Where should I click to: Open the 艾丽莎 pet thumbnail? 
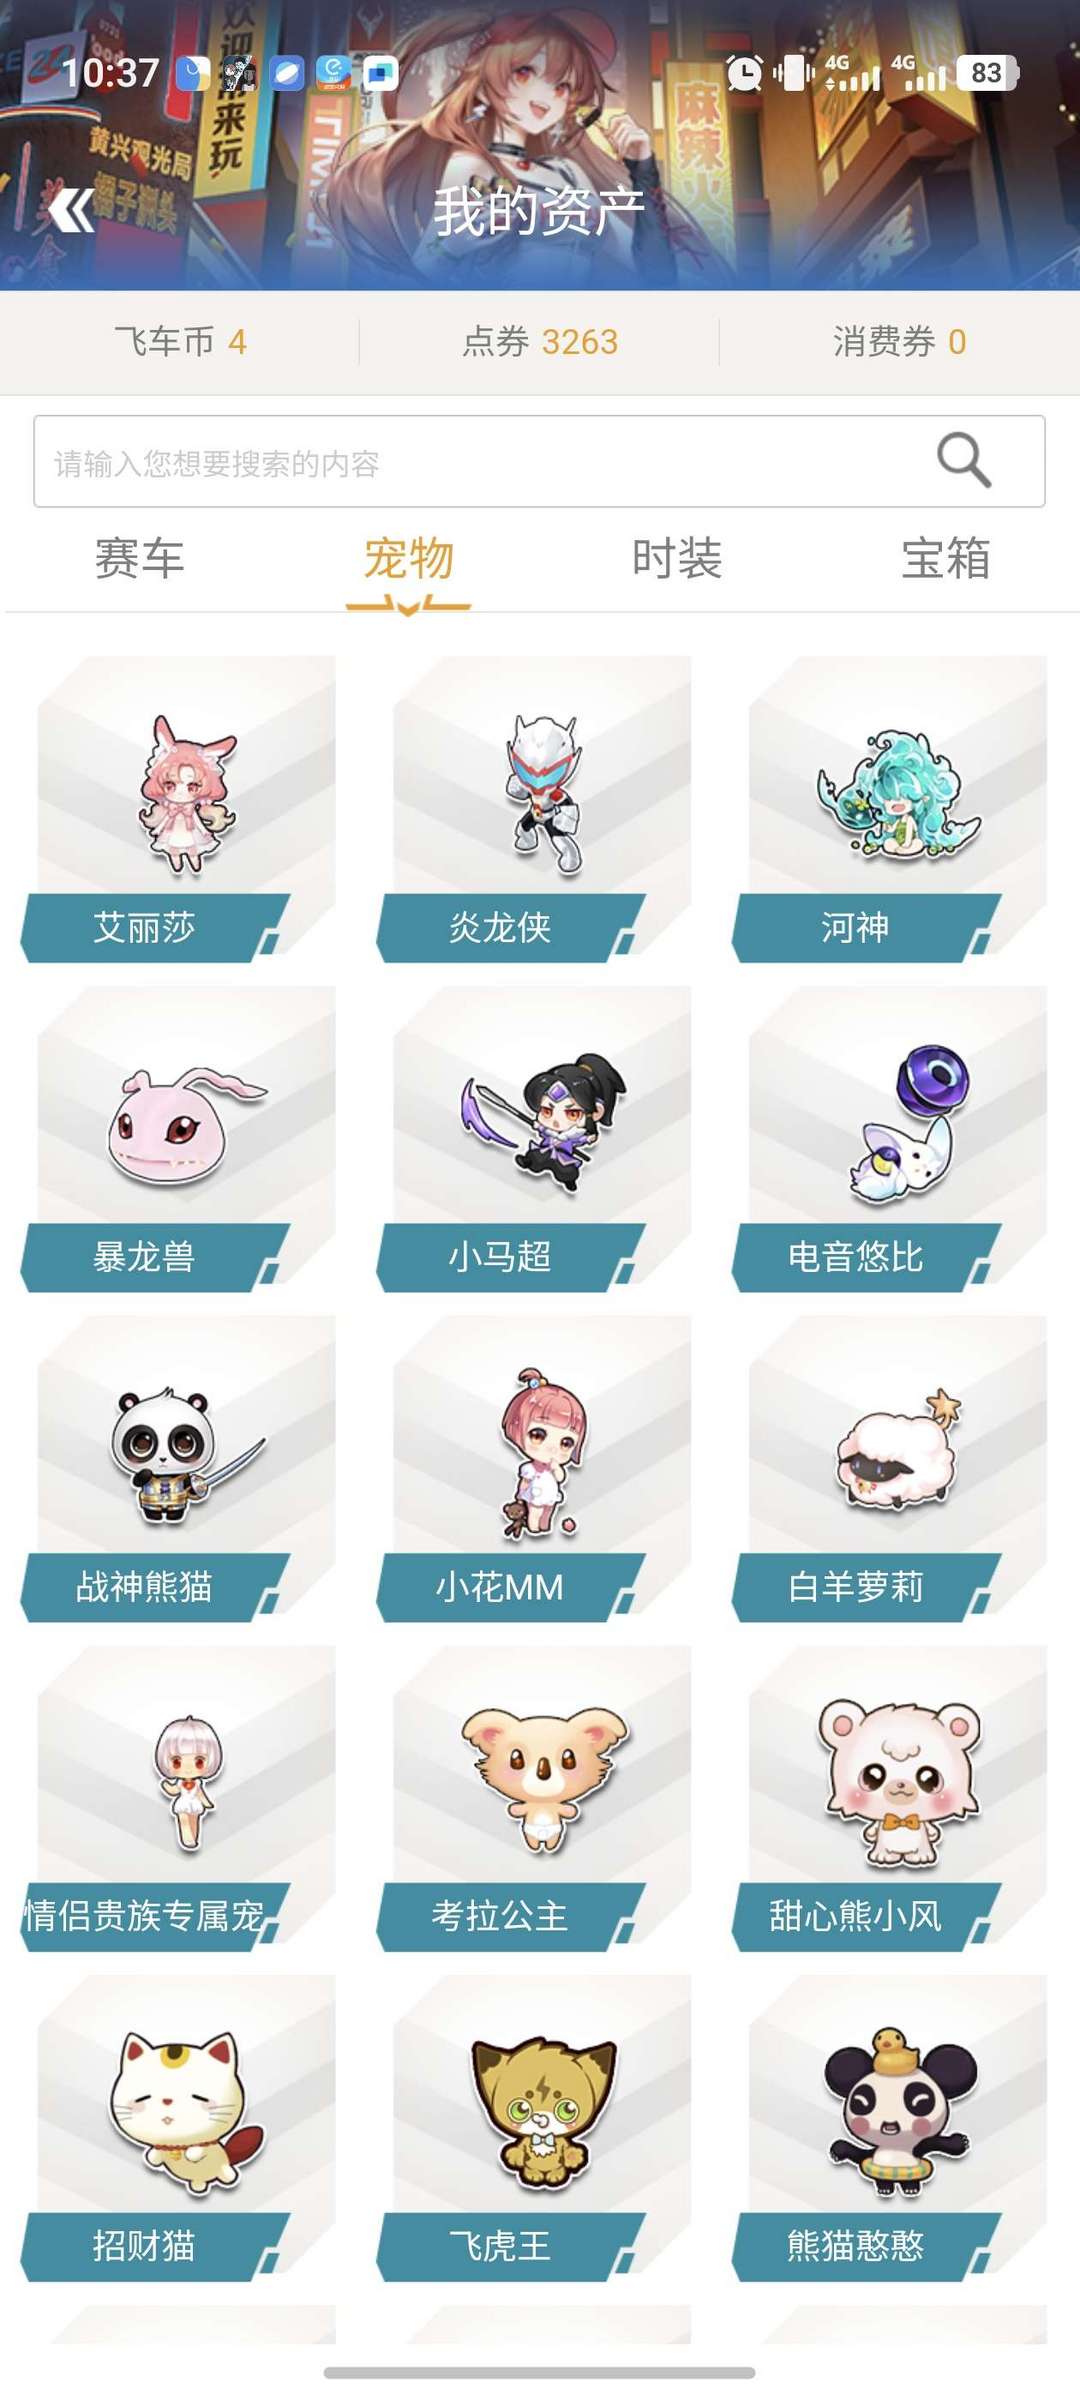[187, 795]
